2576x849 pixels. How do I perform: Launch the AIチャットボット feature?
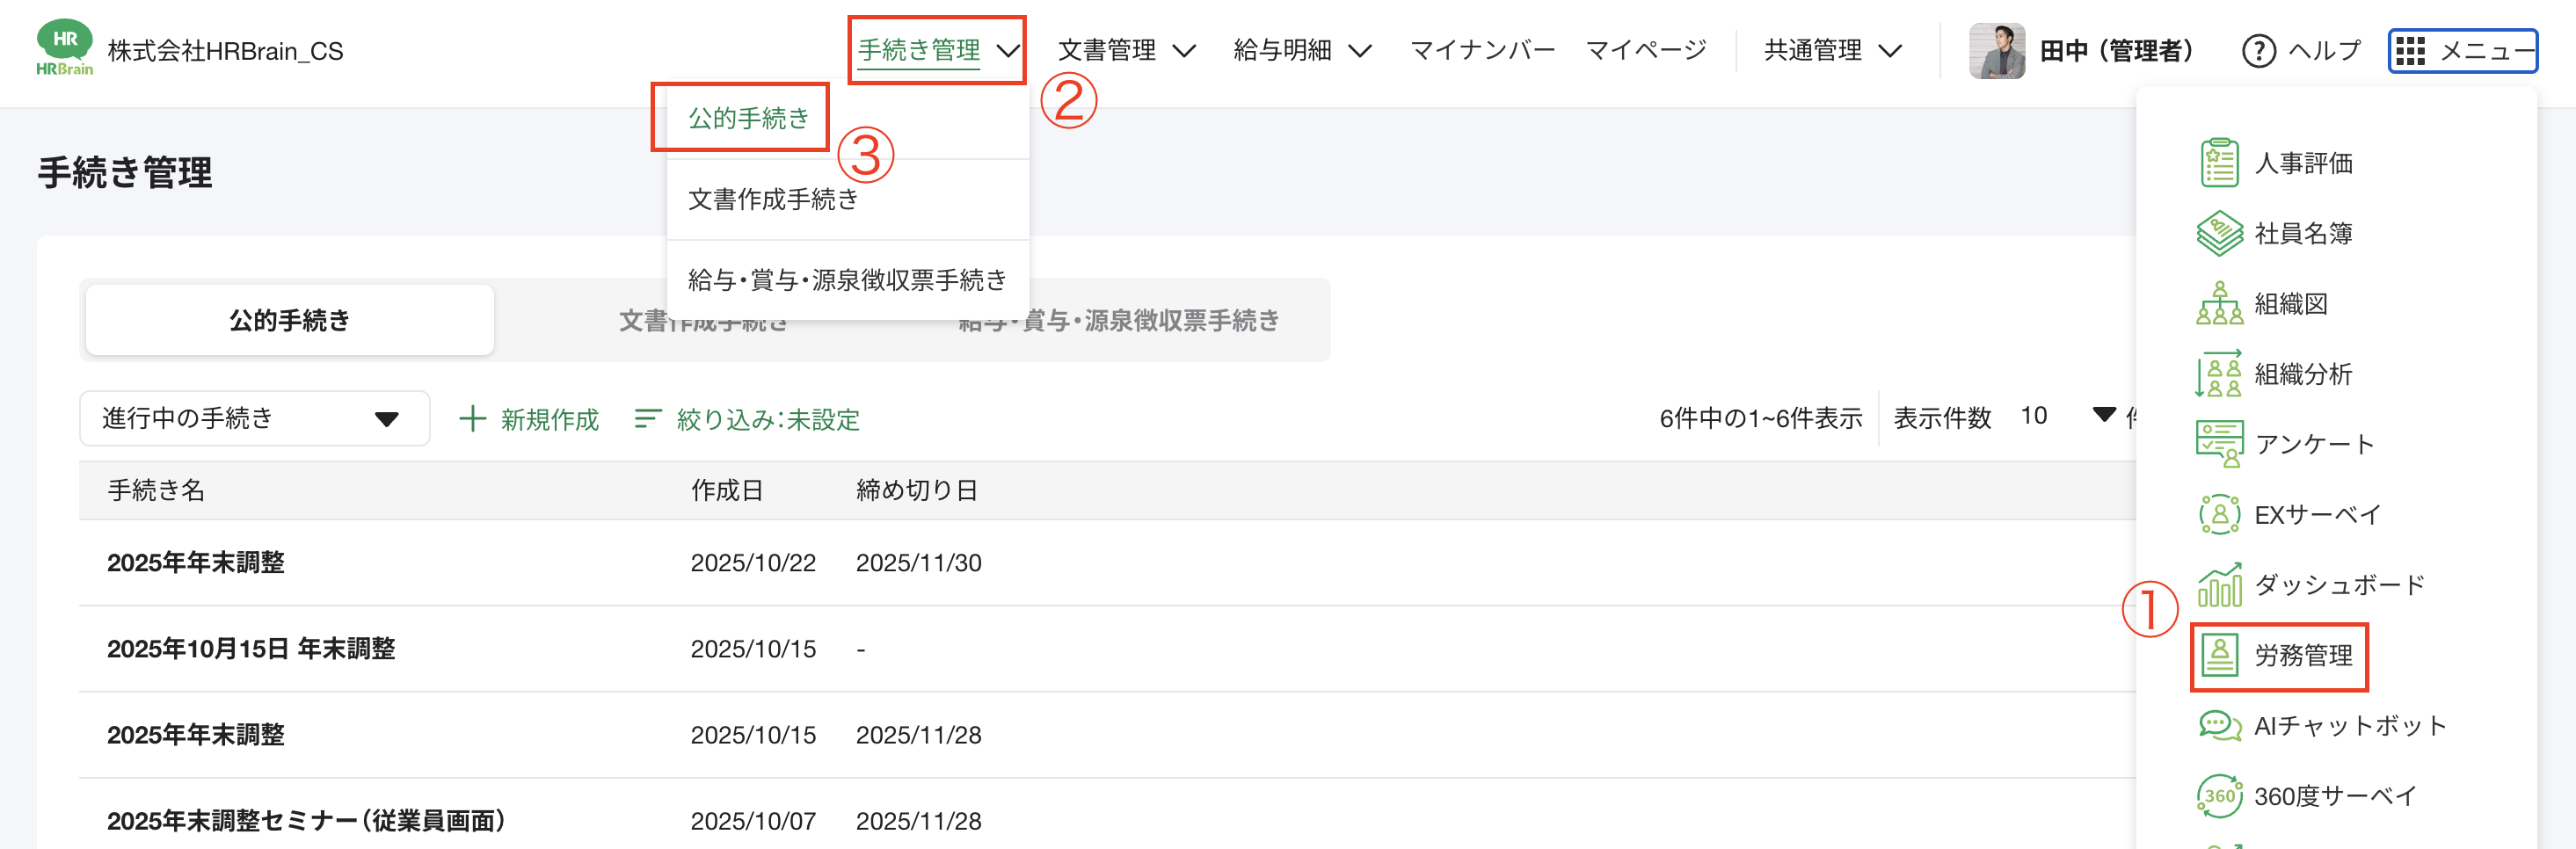[2349, 726]
